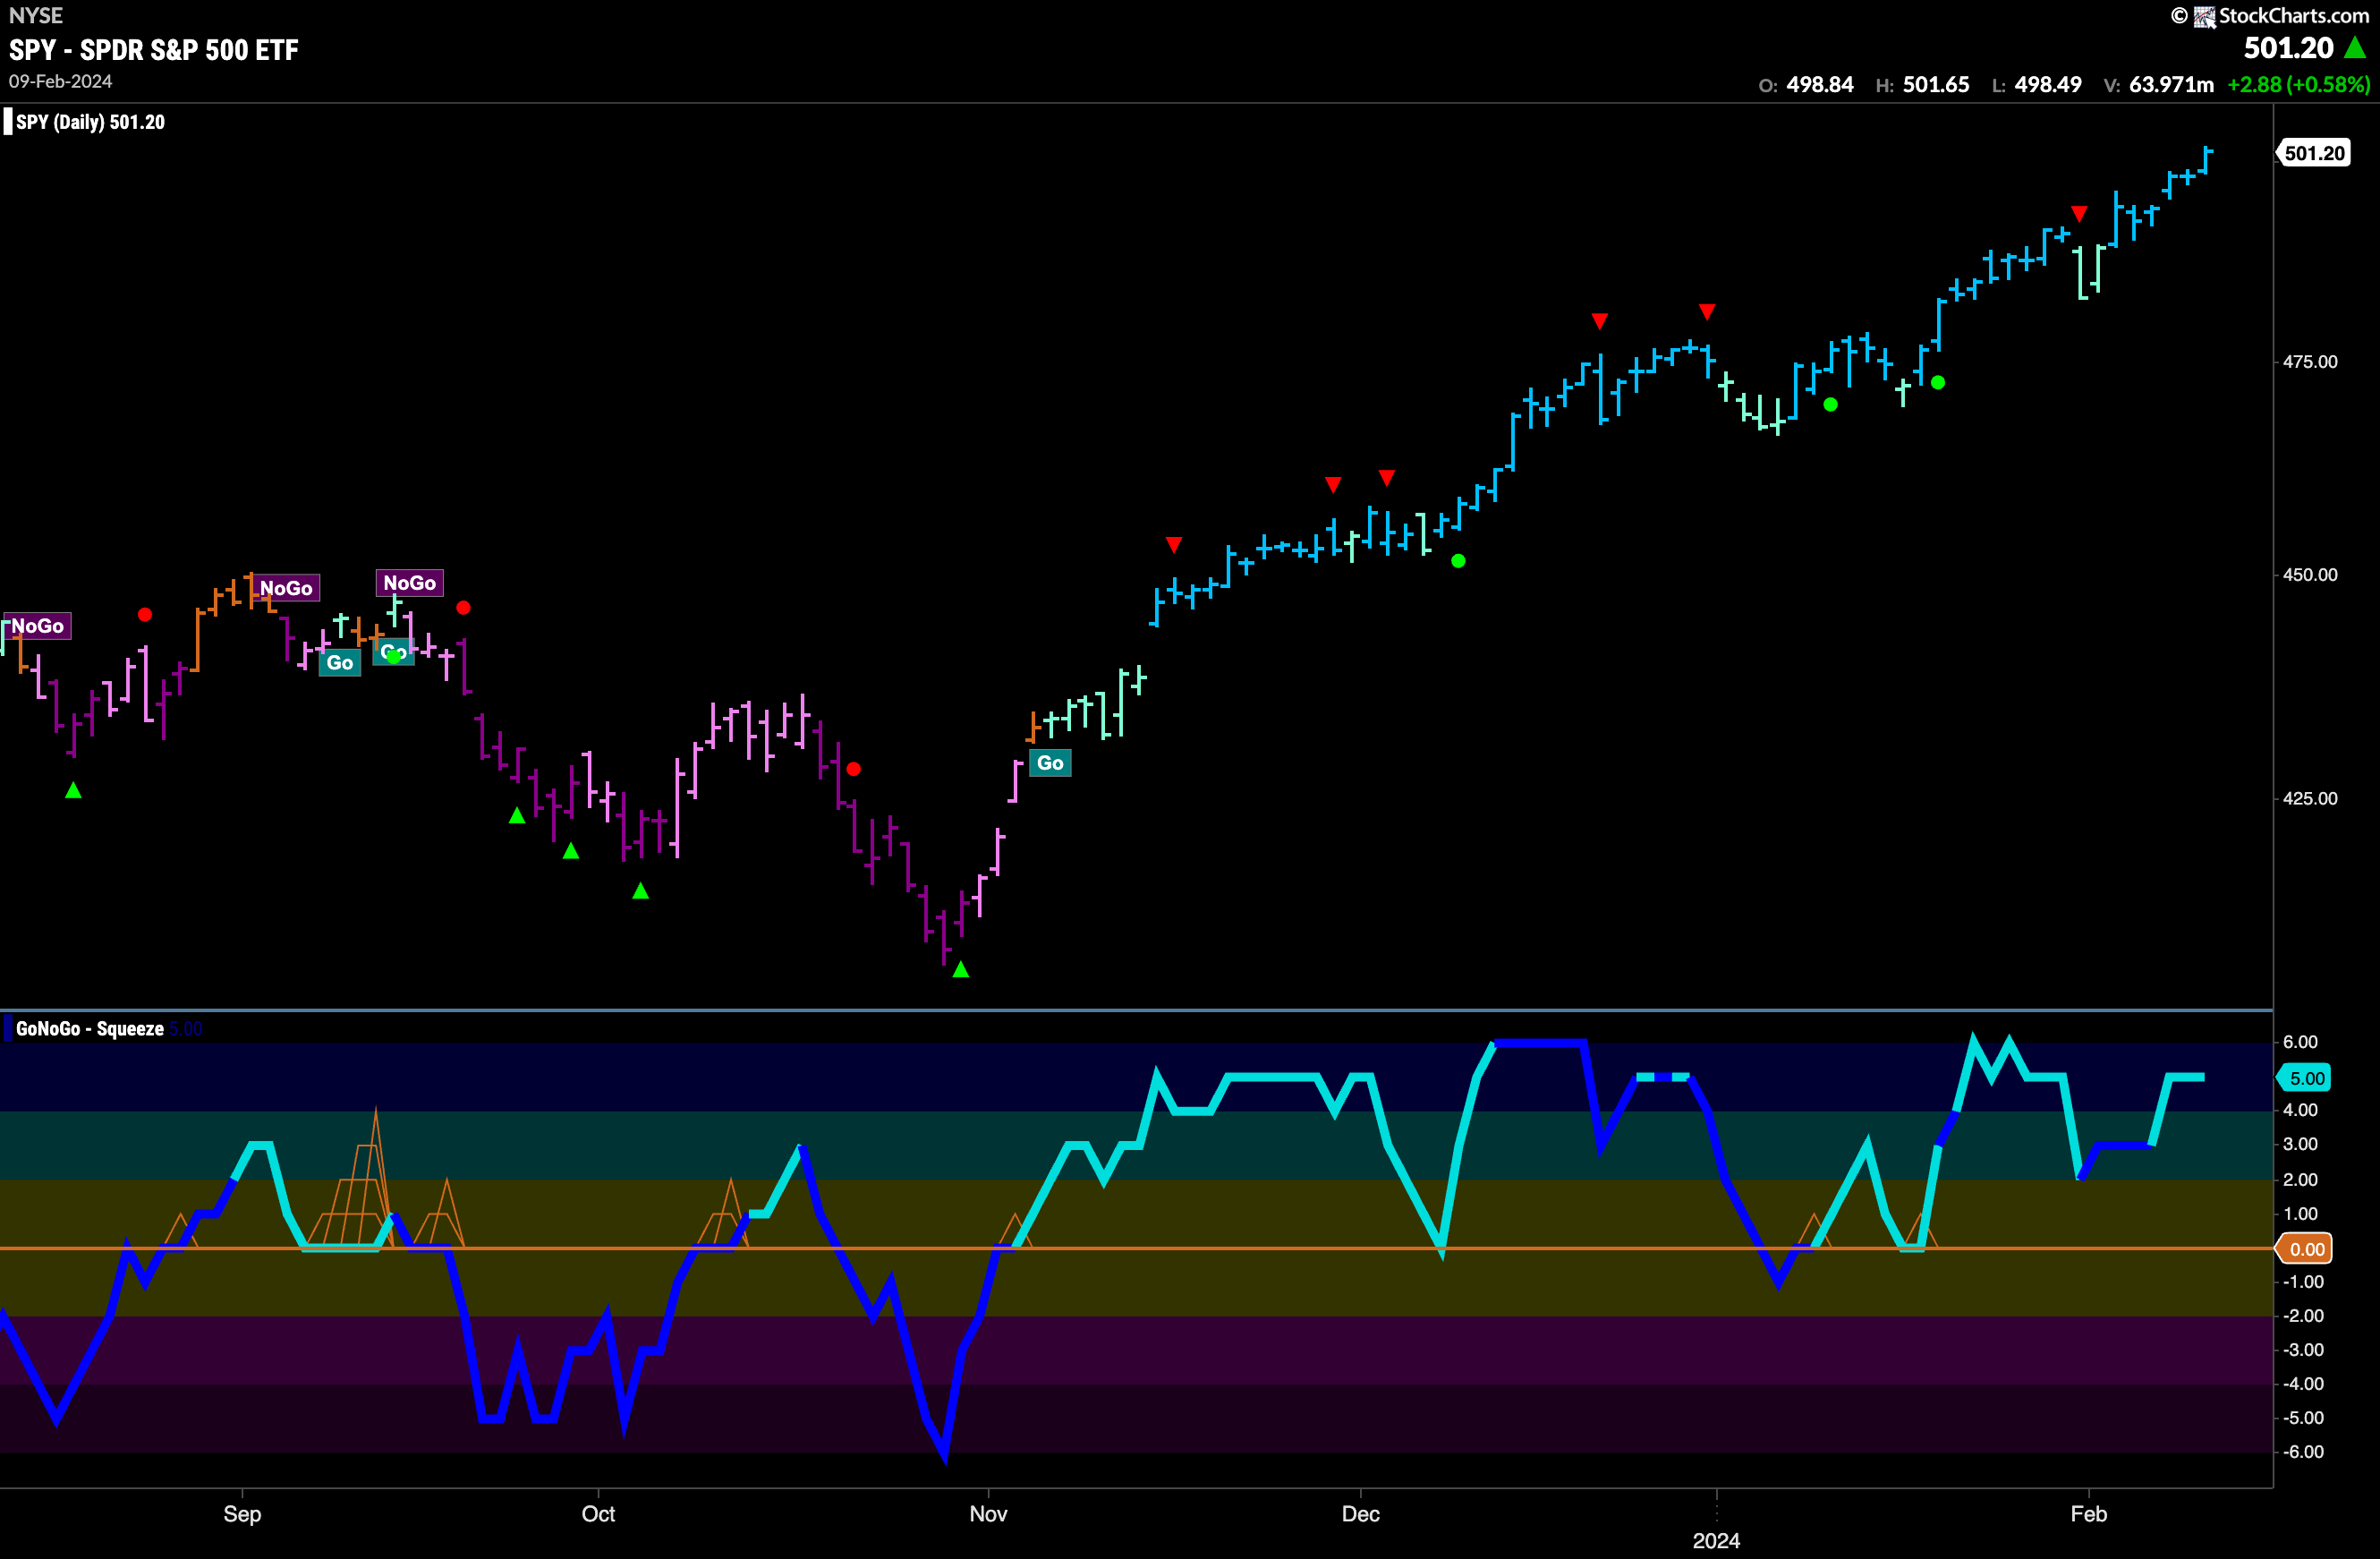
Task: Click the Oct label on the time axis
Action: (x=598, y=1514)
